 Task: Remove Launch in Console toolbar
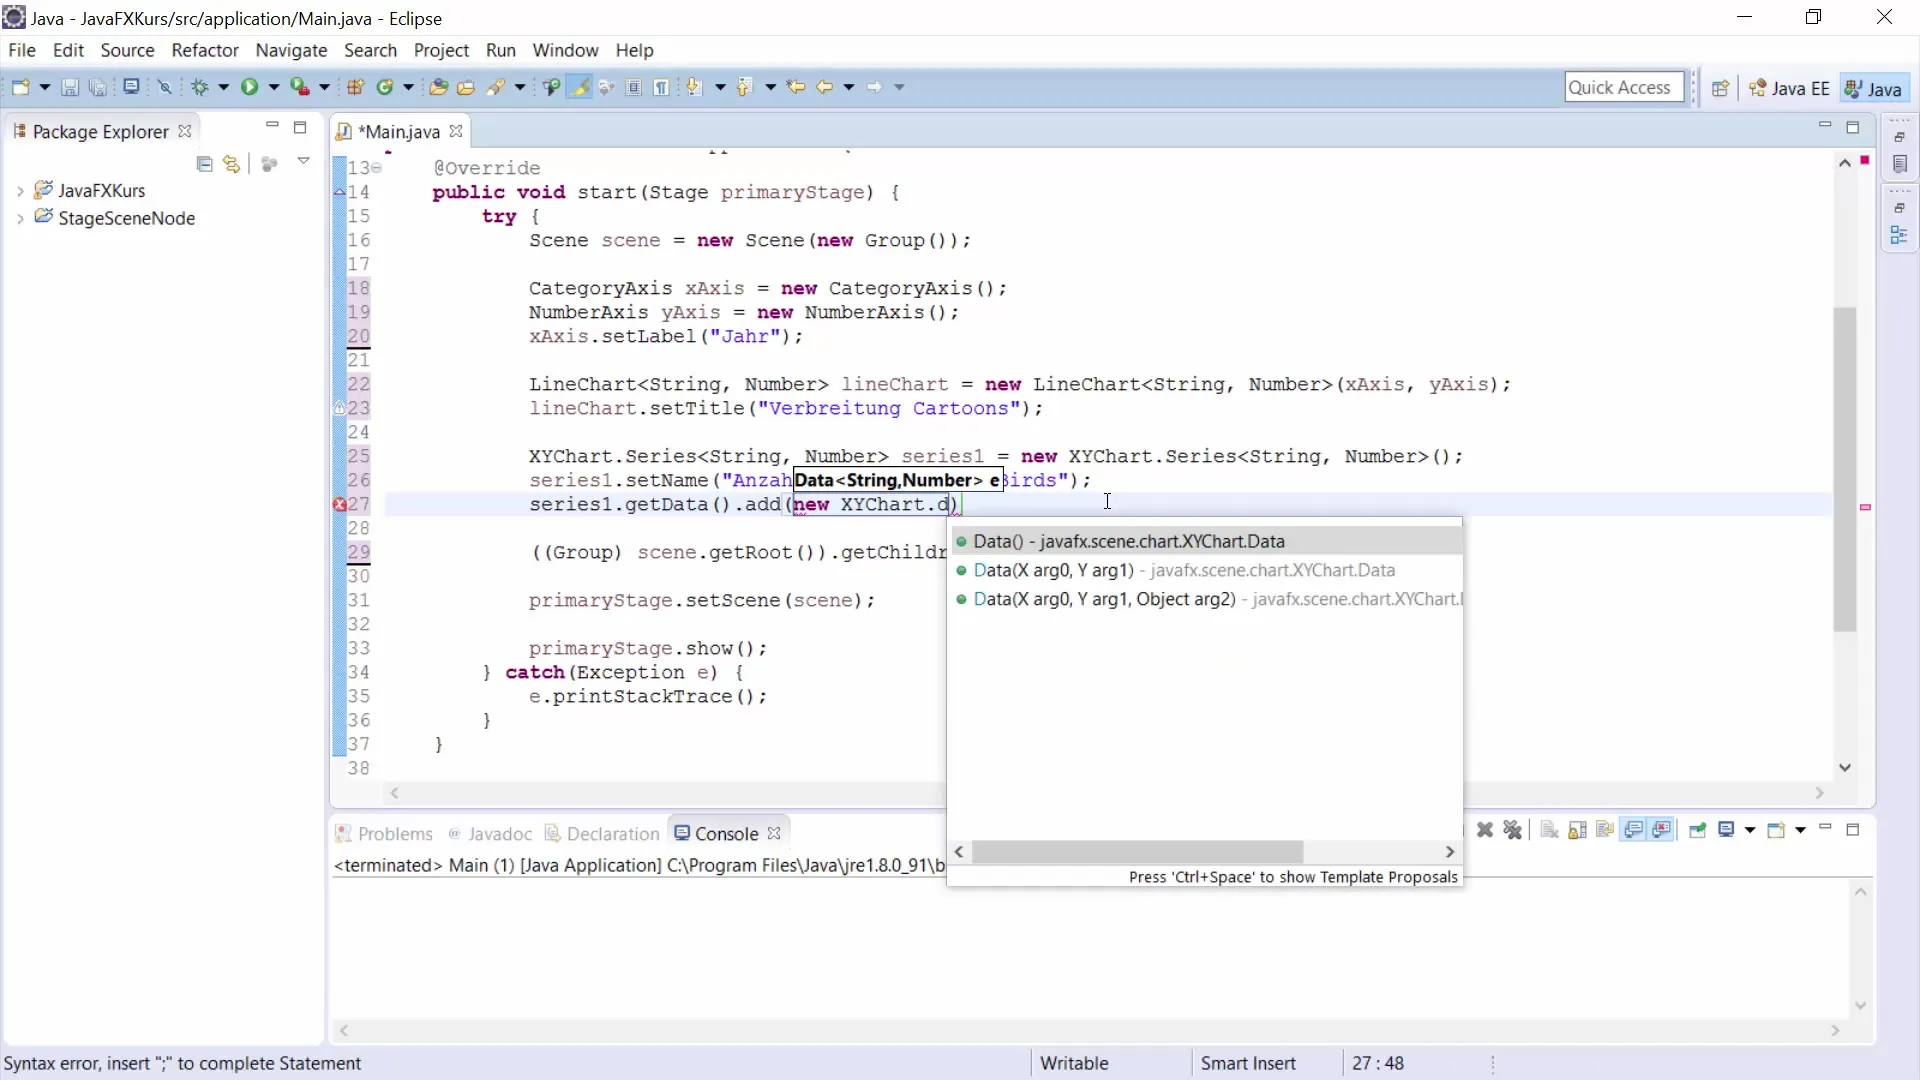(x=1485, y=830)
